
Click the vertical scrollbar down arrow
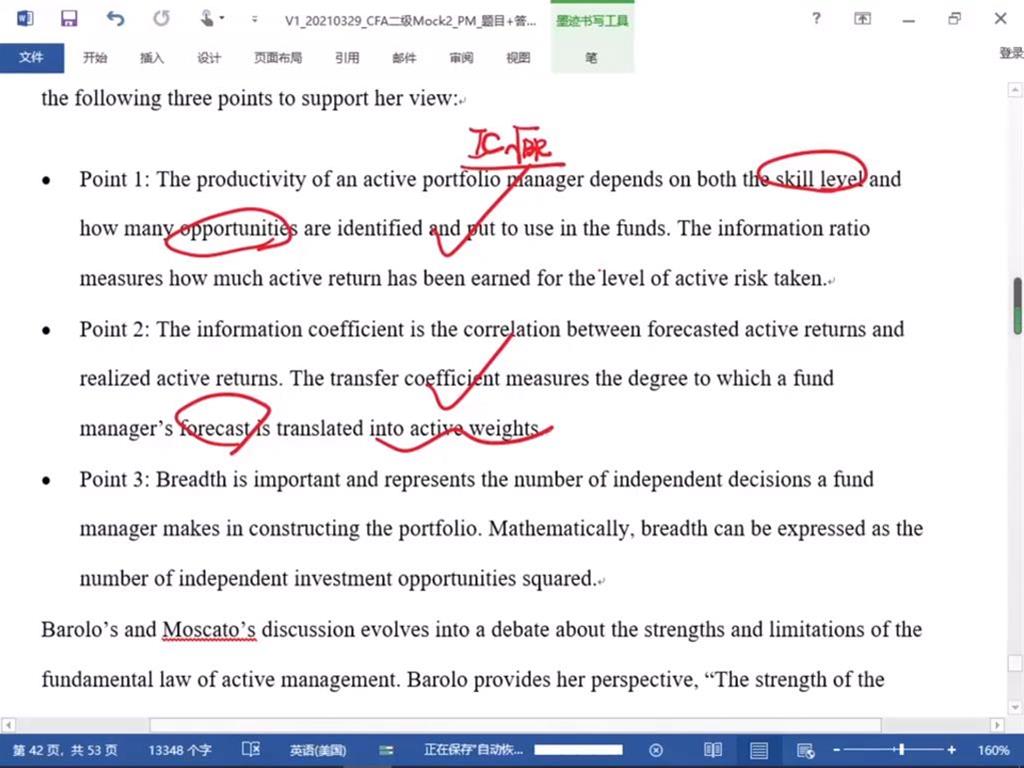click(1015, 707)
